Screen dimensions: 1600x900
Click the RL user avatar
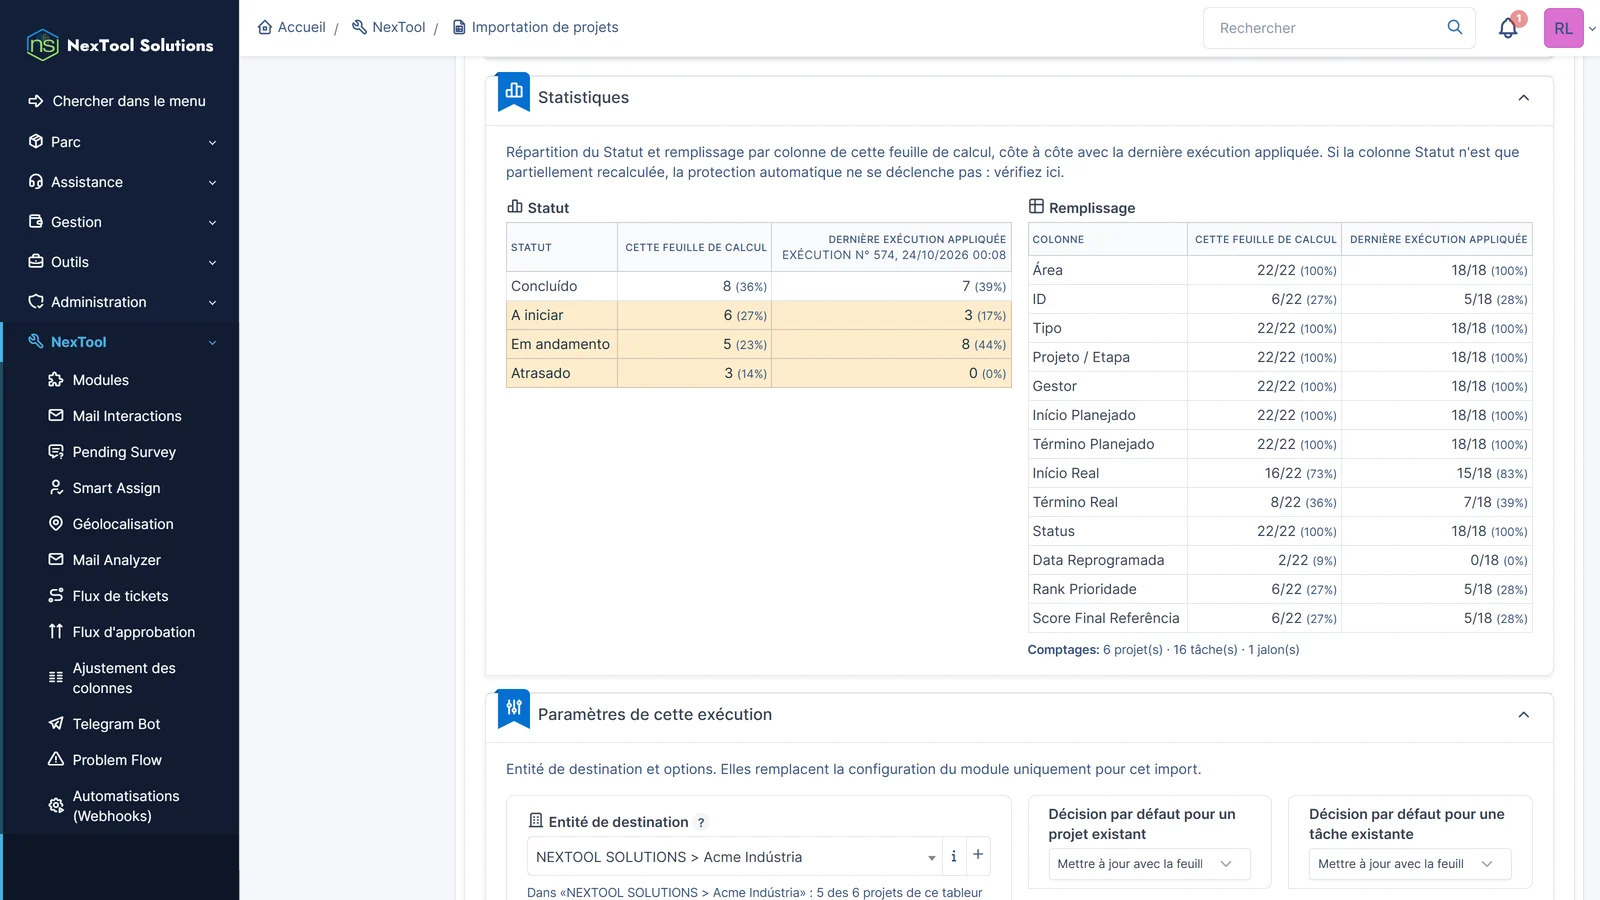[x=1563, y=28]
